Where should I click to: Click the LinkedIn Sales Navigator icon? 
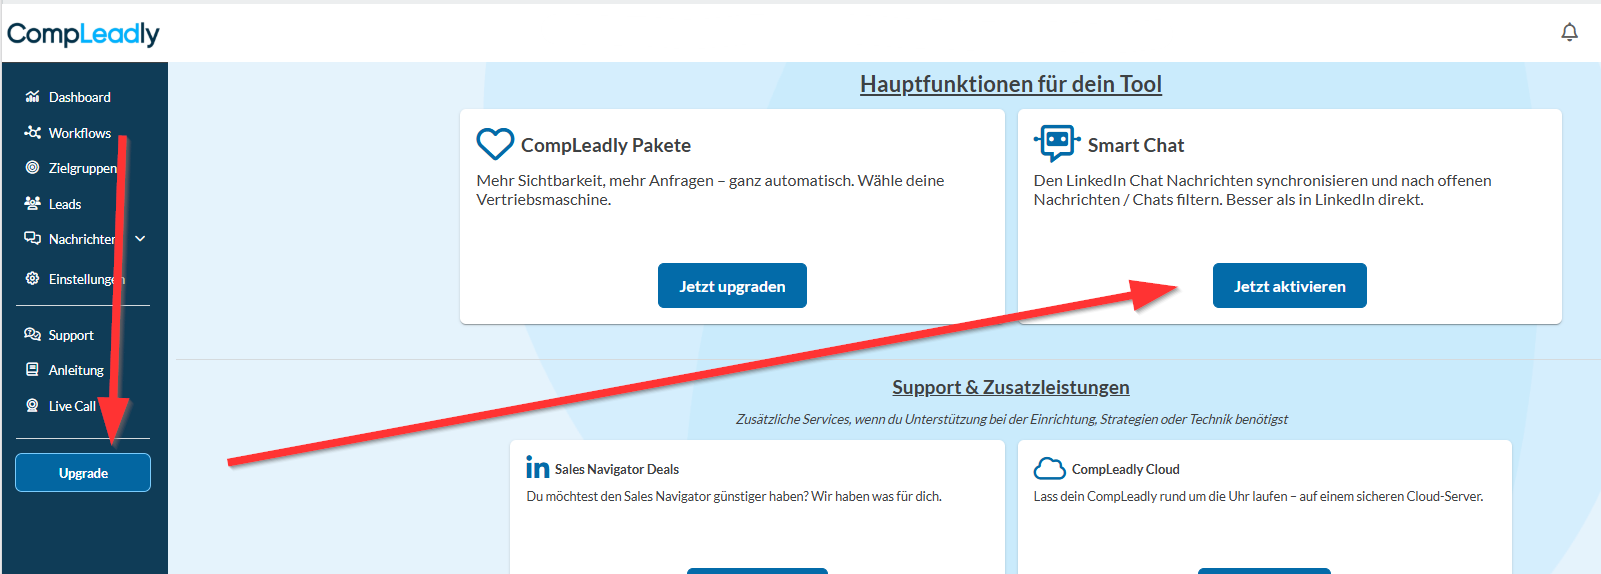point(537,468)
